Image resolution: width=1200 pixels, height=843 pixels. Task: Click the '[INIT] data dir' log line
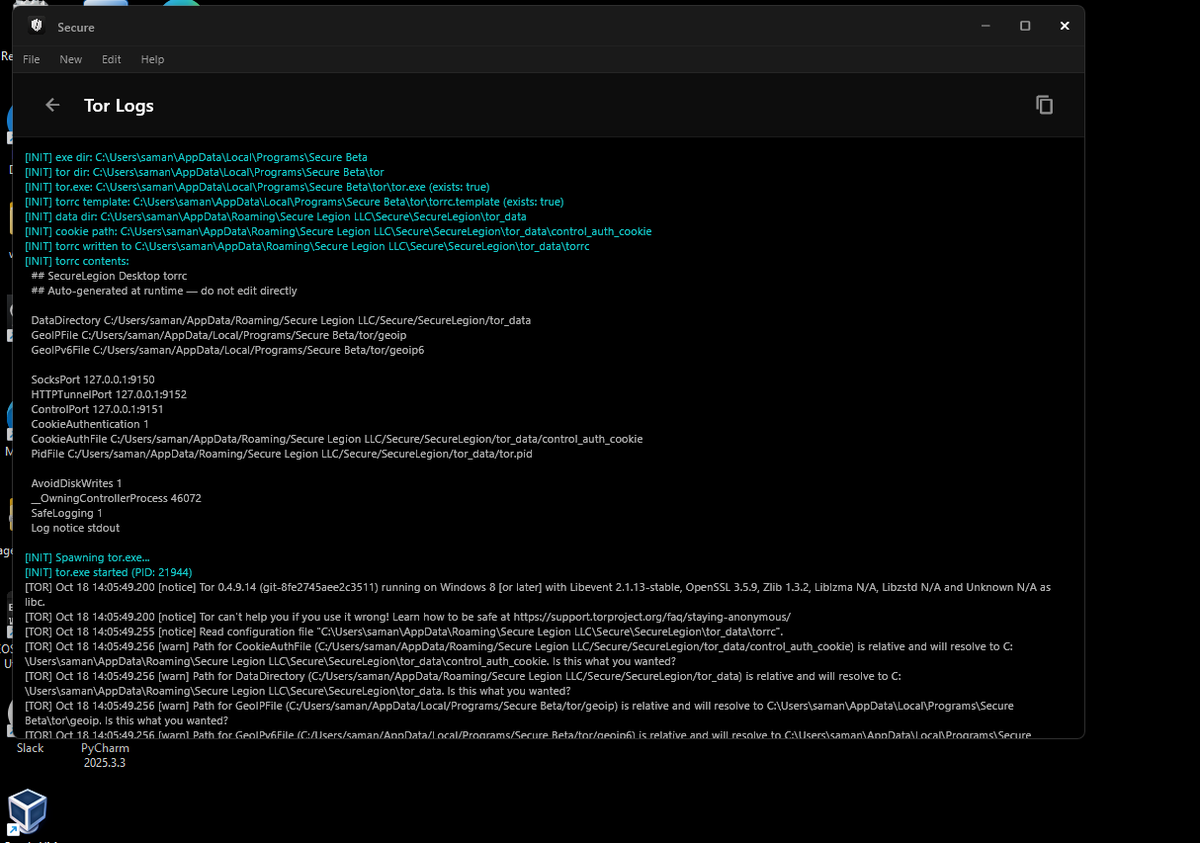[275, 216]
